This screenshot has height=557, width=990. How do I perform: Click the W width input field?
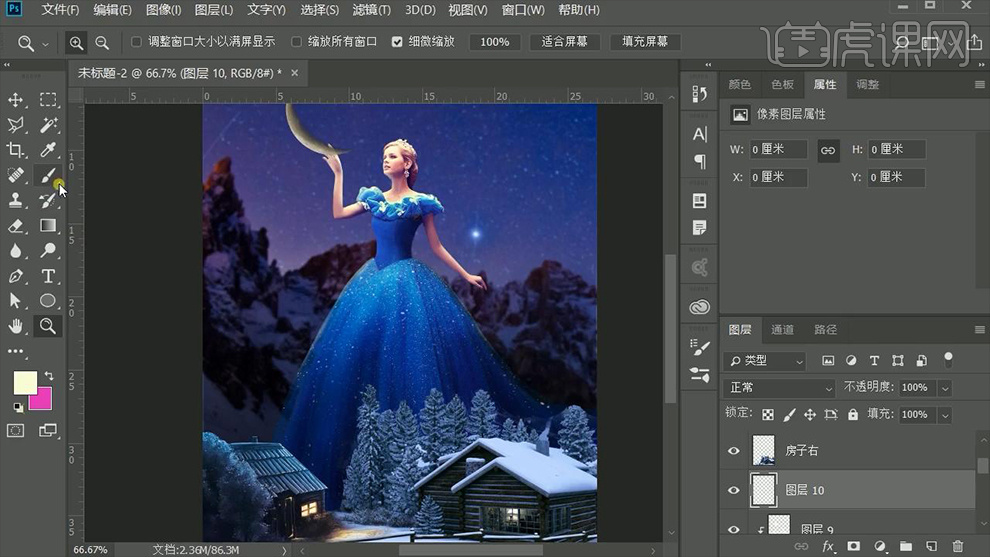click(780, 149)
